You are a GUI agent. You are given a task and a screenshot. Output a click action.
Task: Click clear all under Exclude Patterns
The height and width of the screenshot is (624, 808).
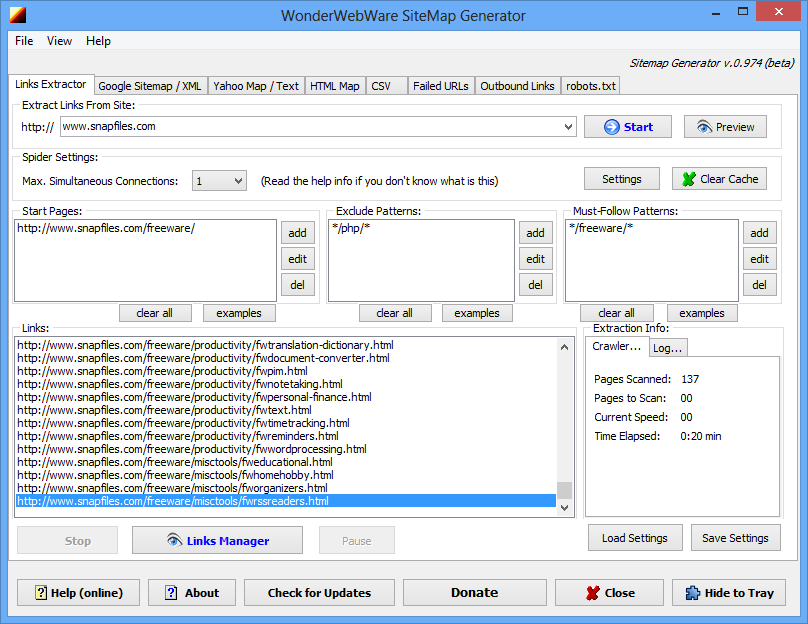click(x=395, y=313)
